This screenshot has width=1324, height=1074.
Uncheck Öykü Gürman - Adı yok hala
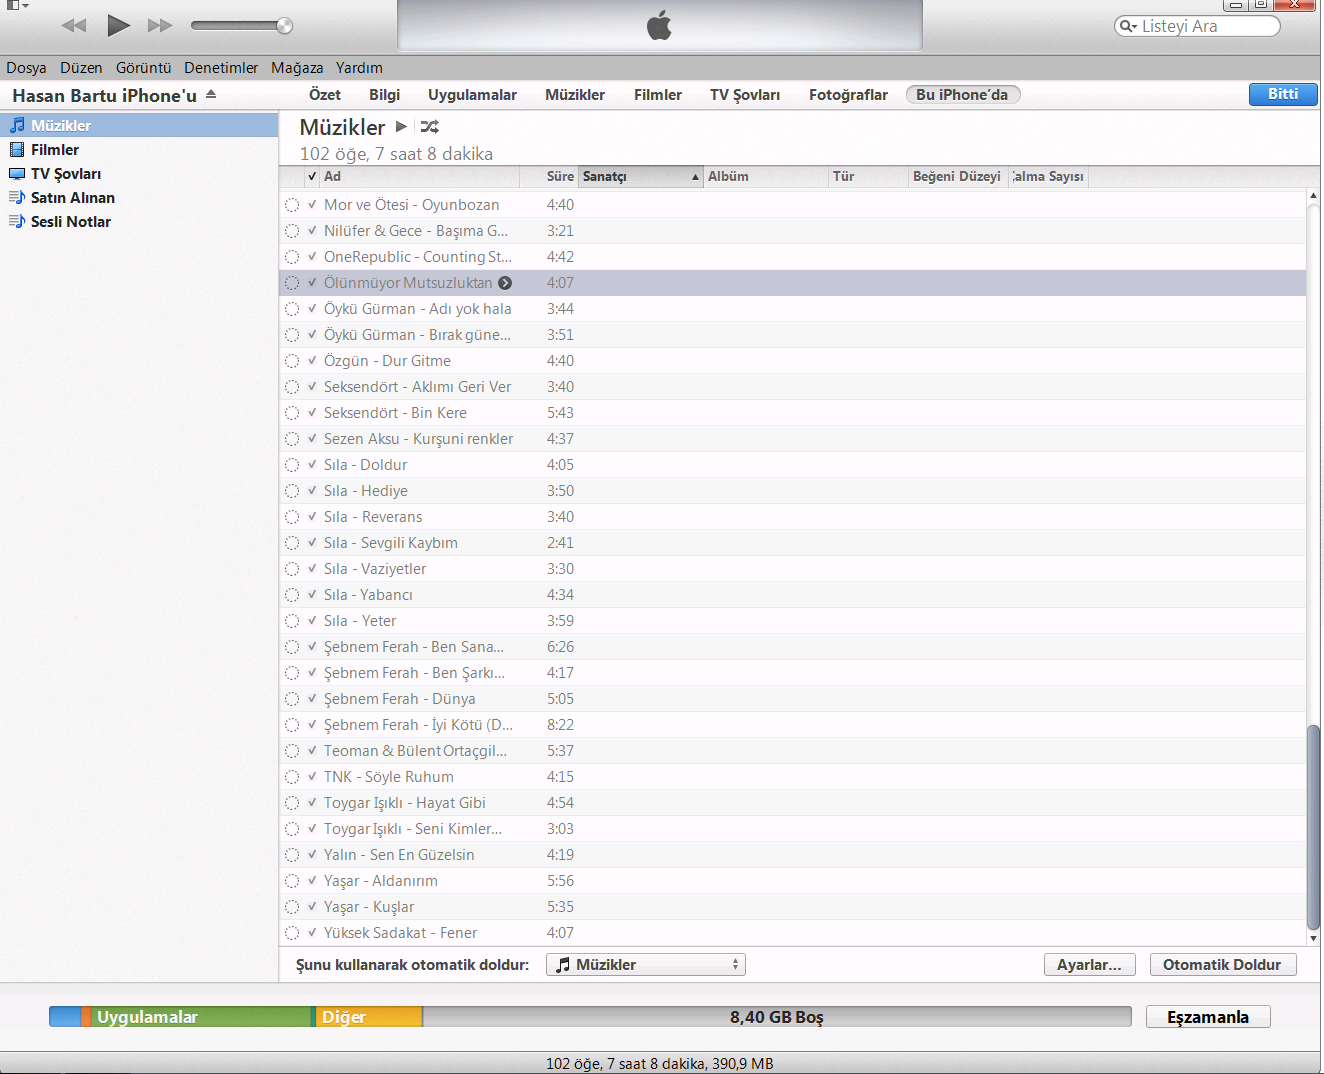point(312,309)
